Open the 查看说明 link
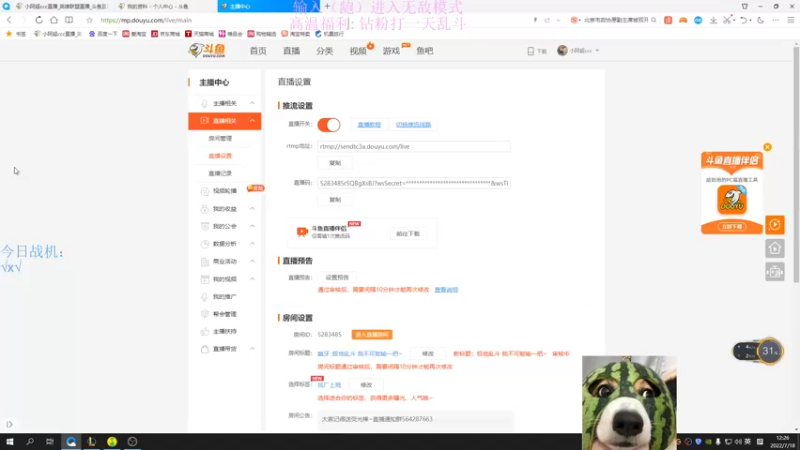800x450 pixels. [x=446, y=290]
